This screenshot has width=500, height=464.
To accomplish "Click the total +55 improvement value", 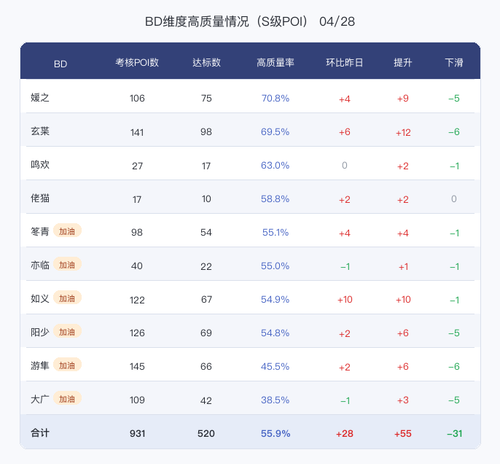I will [x=403, y=434].
